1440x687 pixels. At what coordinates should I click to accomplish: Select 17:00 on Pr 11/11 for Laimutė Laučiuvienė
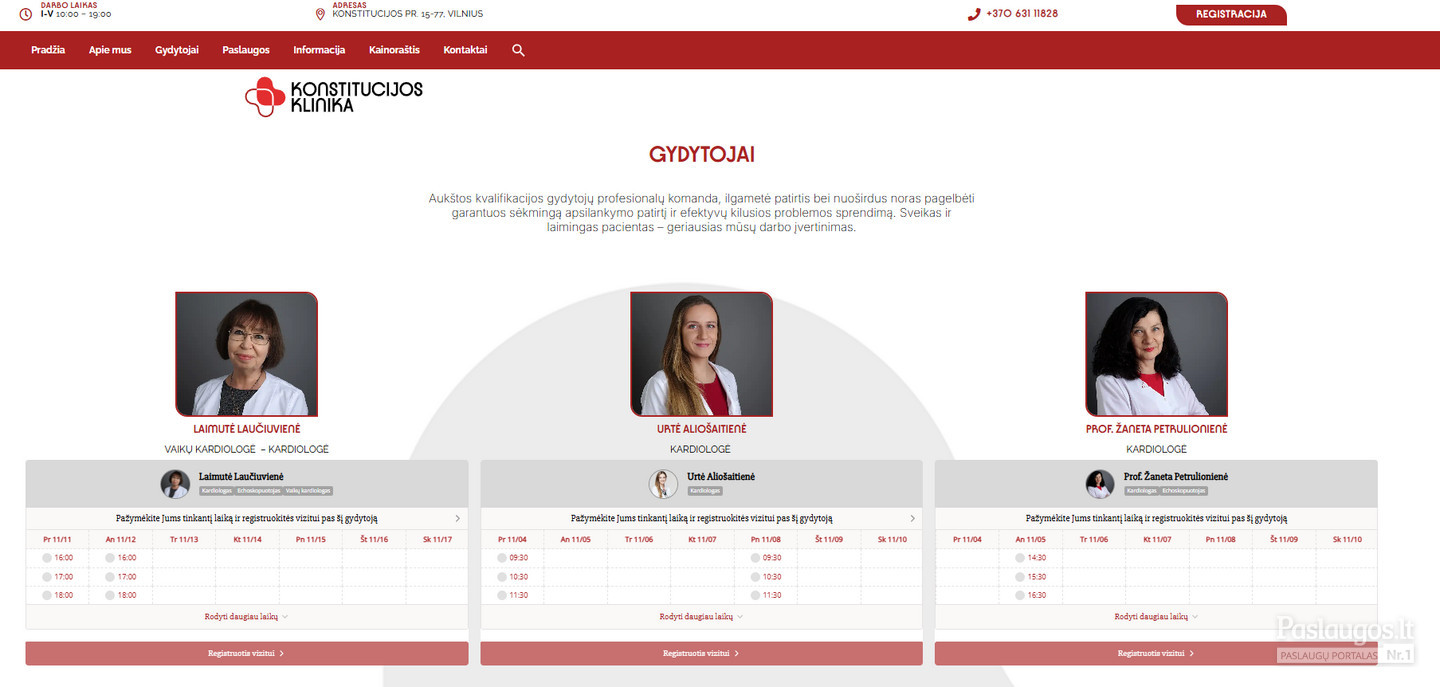point(58,577)
